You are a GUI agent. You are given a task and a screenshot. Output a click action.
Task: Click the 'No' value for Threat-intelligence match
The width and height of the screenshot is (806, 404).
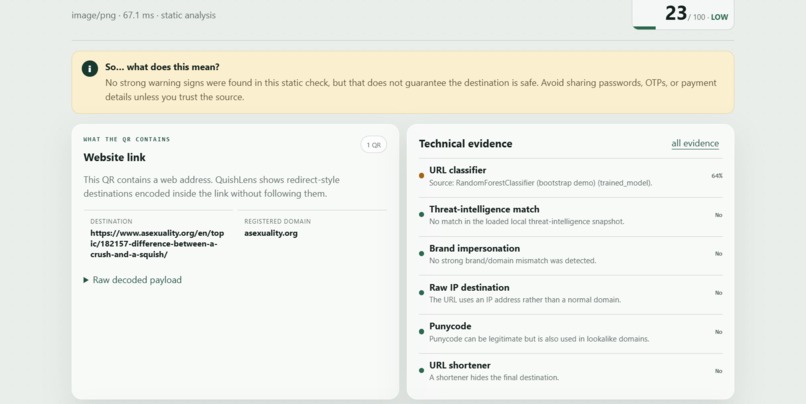coord(719,215)
